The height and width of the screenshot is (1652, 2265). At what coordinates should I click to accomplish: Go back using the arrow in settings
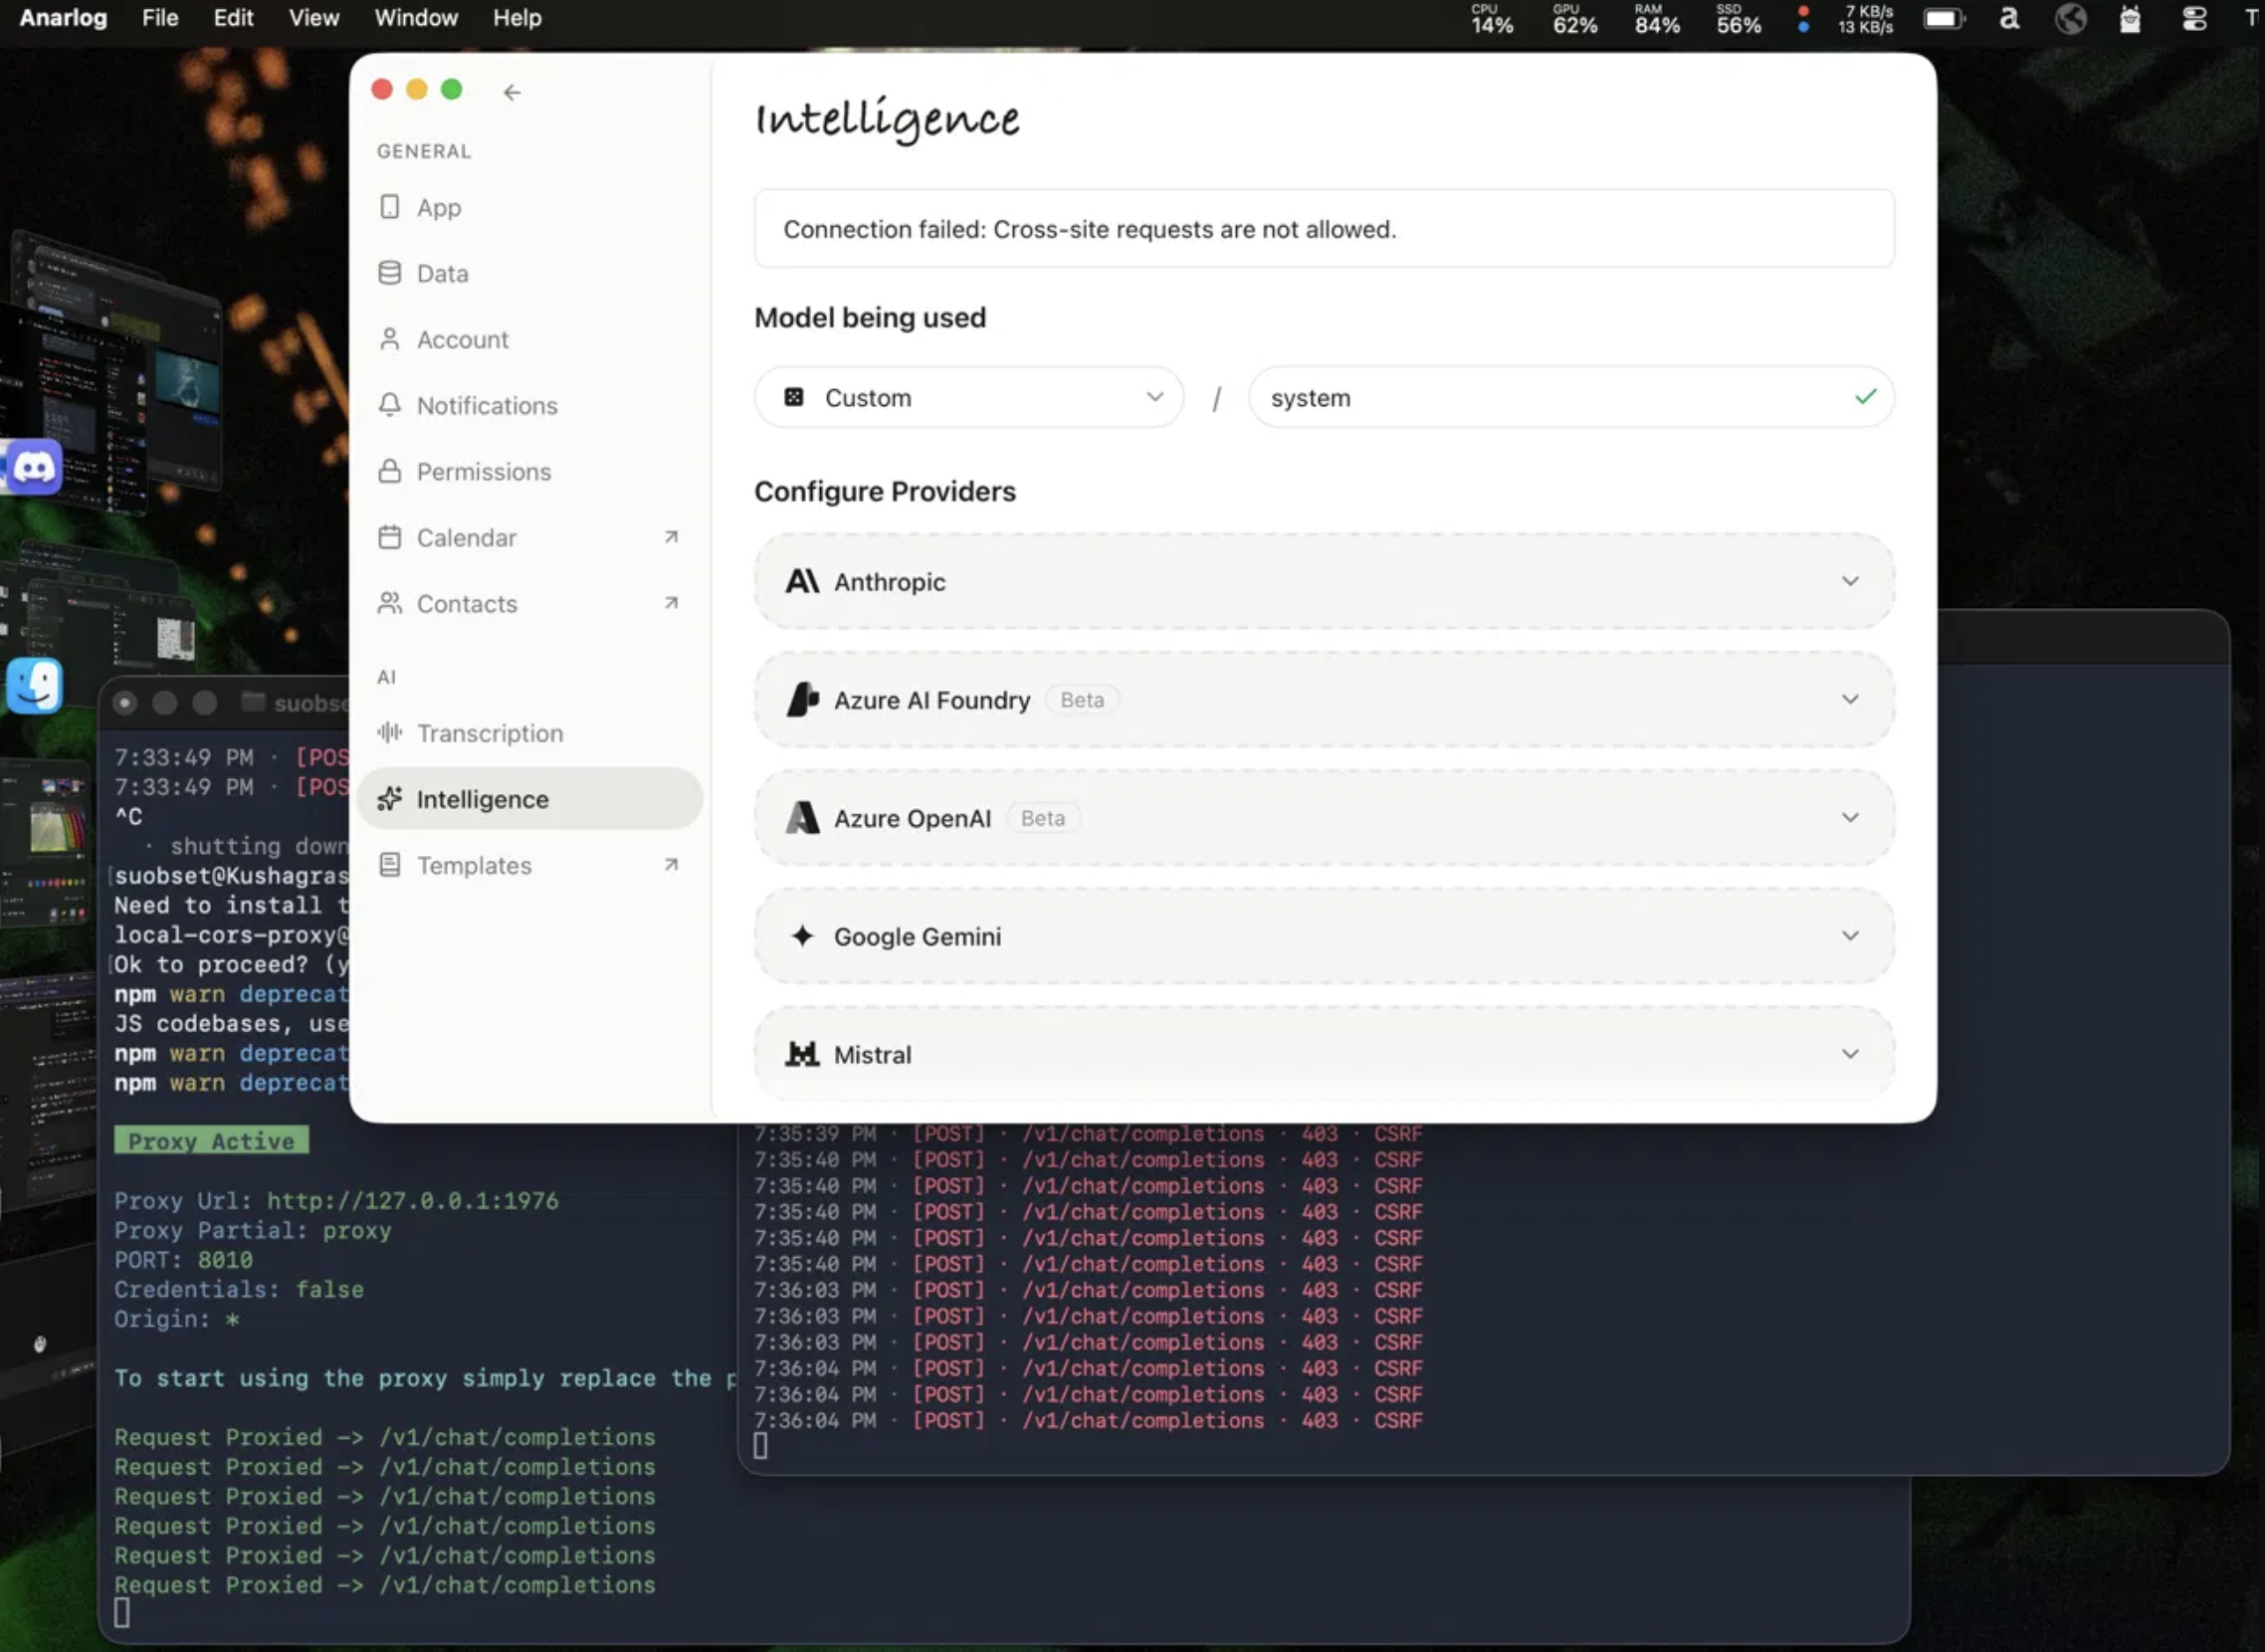point(512,92)
